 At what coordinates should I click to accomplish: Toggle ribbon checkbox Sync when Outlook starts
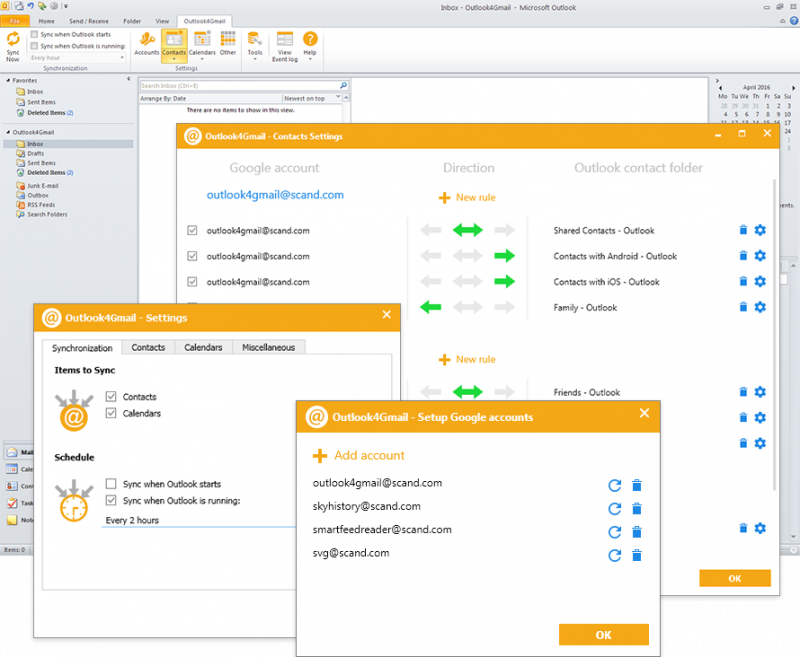pyautogui.click(x=34, y=34)
